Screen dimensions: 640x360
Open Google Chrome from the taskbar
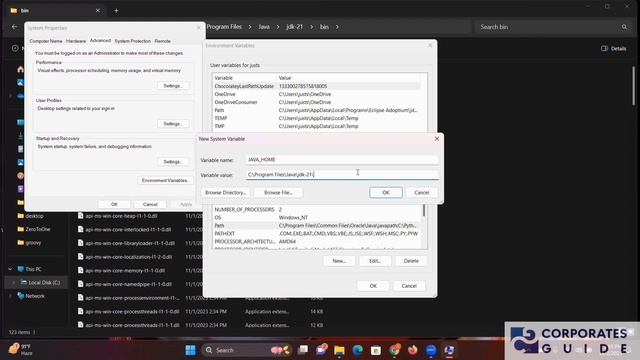point(394,350)
